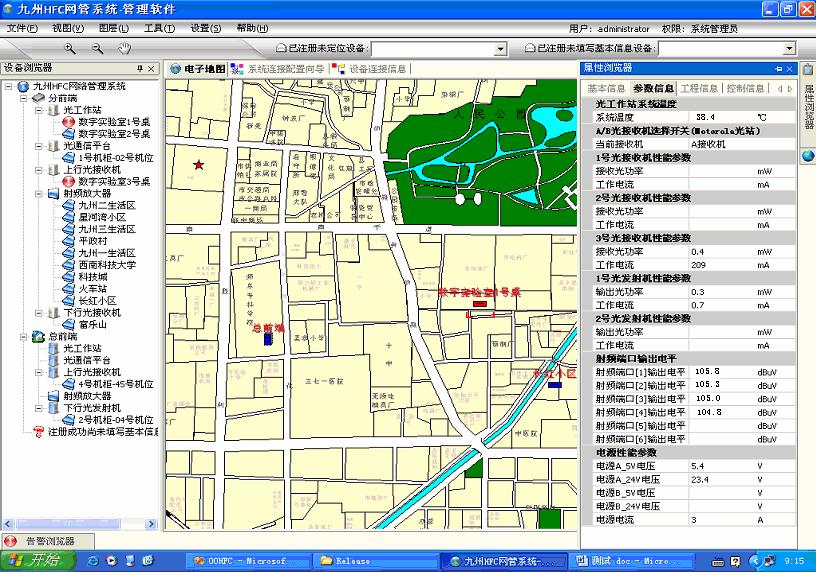The image size is (816, 572).
Task: Click the zoom in magnifier tool
Action: click(70, 48)
